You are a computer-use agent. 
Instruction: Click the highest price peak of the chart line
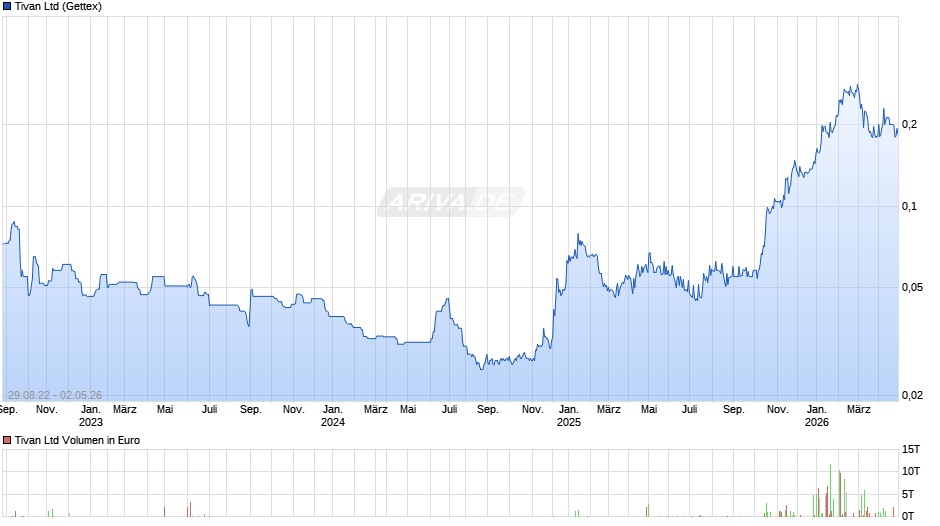[x=857, y=85]
